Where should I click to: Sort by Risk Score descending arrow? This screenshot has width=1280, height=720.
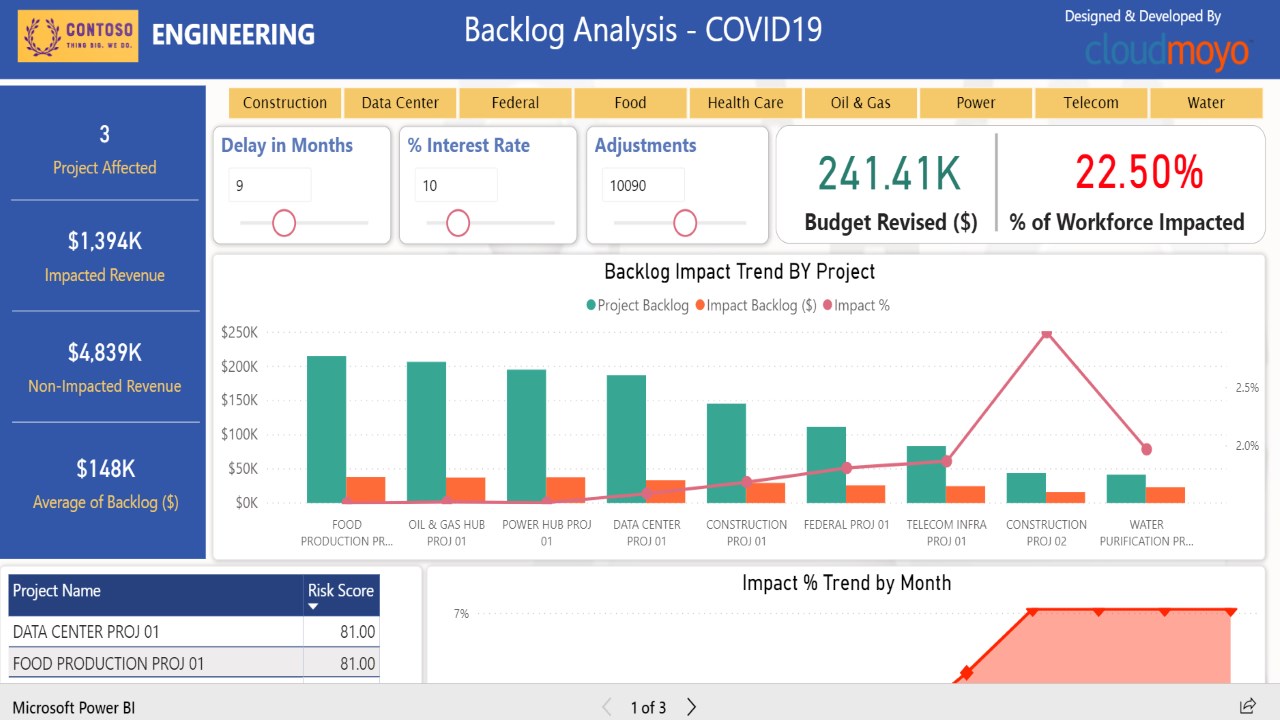point(313,607)
